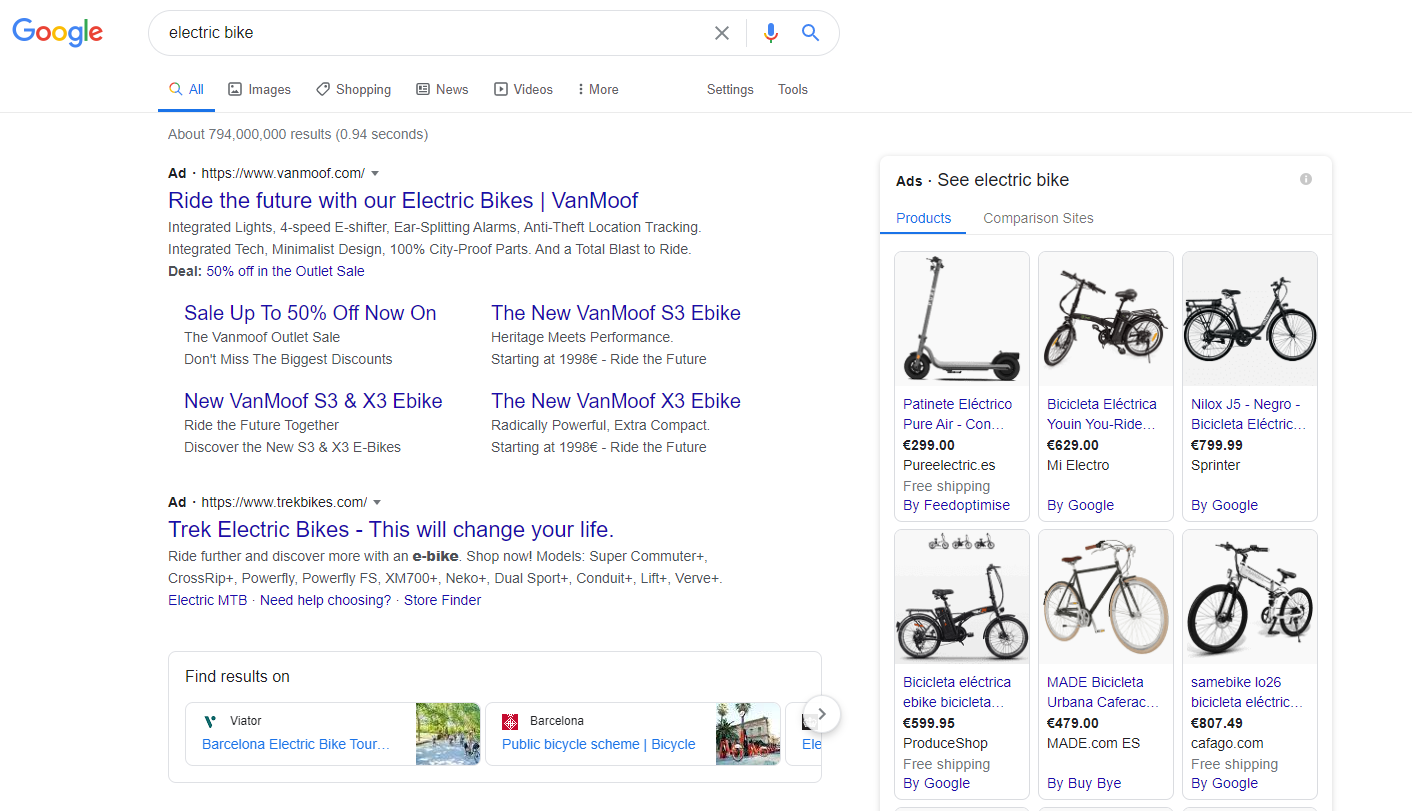Click the Patinete Eléctrico scooter product image
Screen dimensions: 1412x811
pos(961,318)
